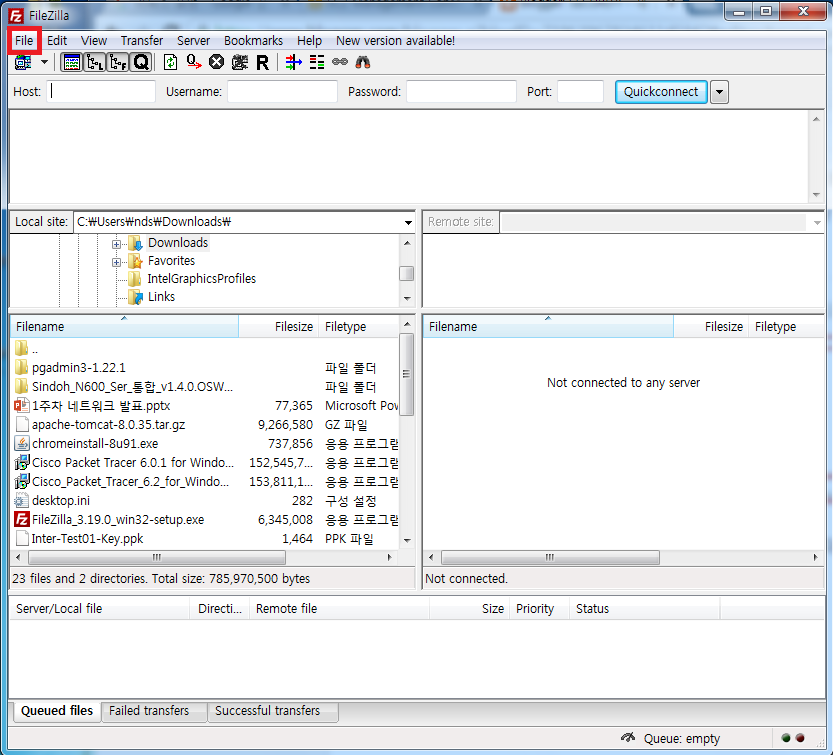The height and width of the screenshot is (755, 833).
Task: Click the reconnect to last server icon
Action: pyautogui.click(x=262, y=63)
